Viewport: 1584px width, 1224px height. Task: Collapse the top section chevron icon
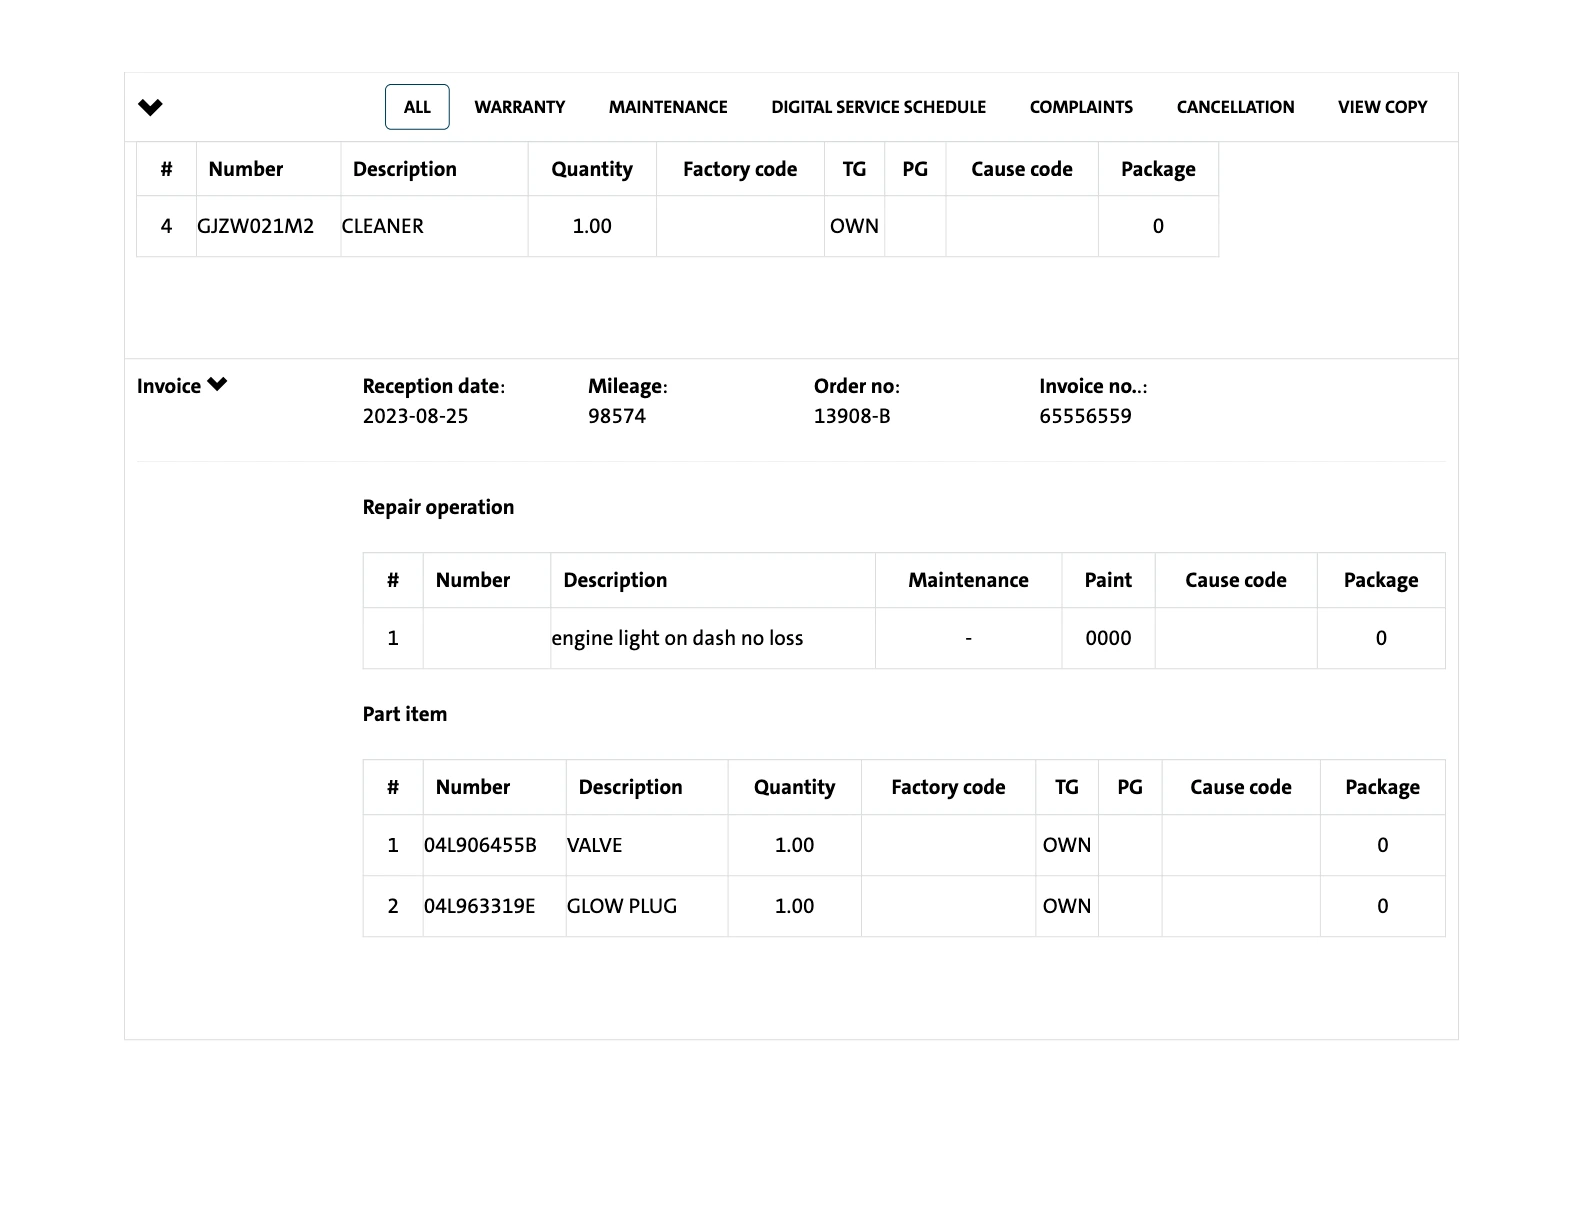(x=150, y=107)
